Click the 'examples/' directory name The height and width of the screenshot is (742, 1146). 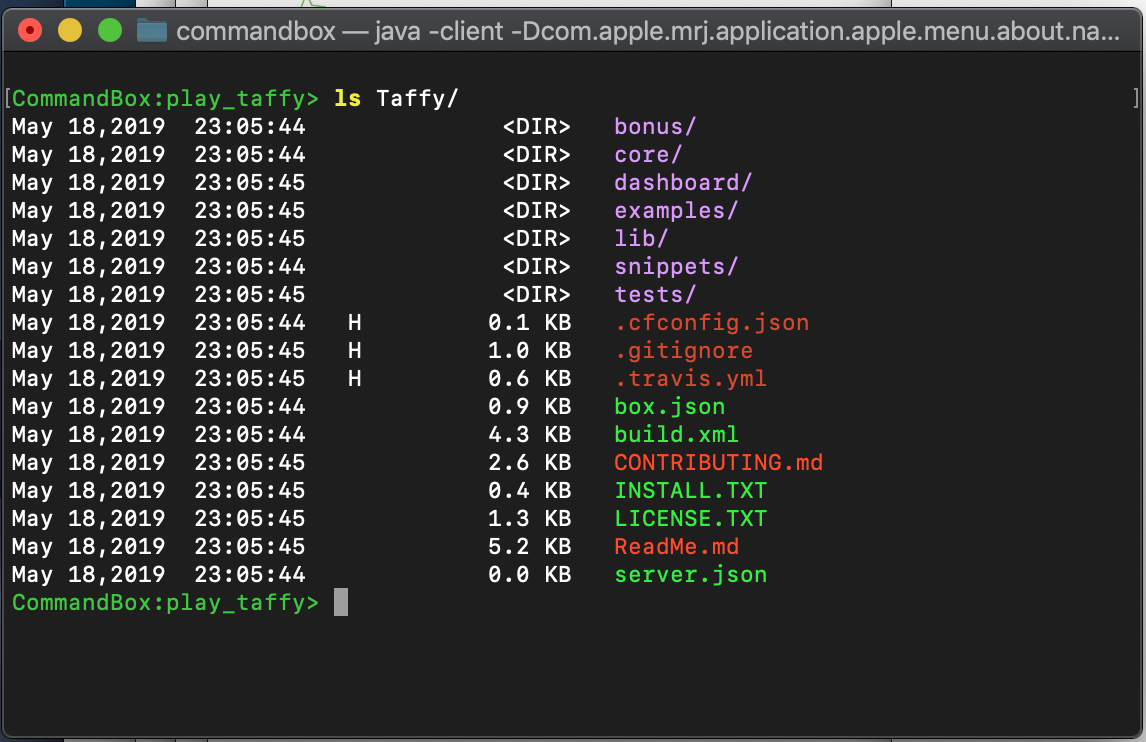676,211
